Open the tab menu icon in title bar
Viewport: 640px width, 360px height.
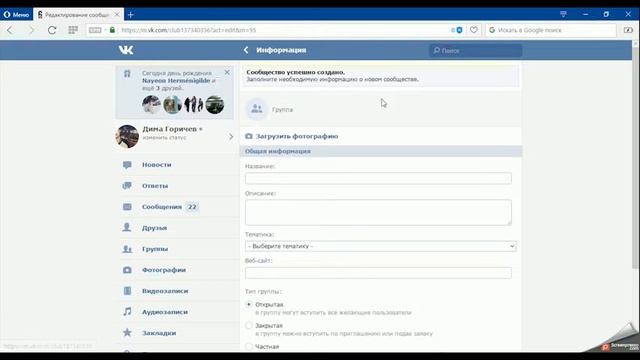click(x=563, y=14)
